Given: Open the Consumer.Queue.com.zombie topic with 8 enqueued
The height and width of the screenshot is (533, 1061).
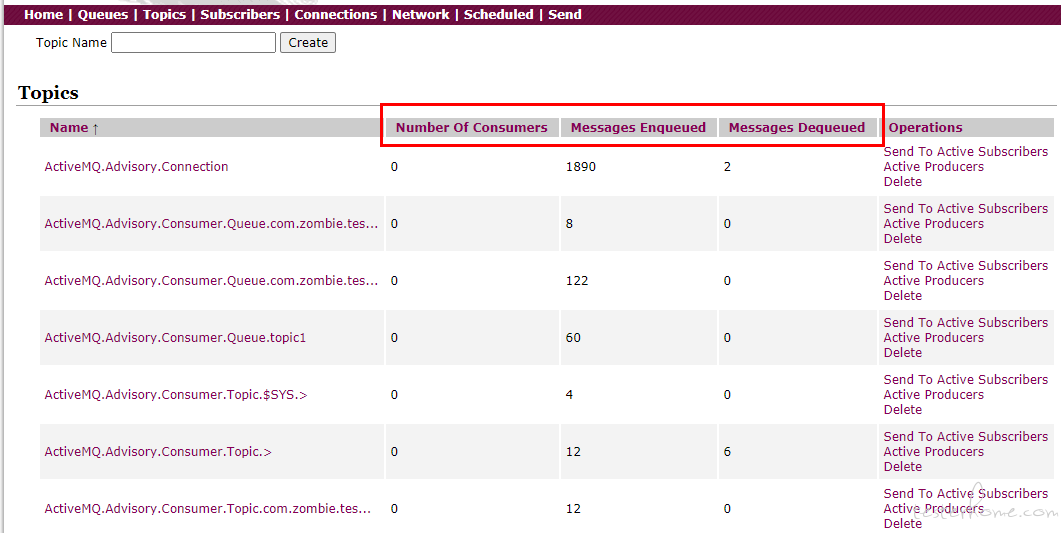Looking at the screenshot, I should pos(211,223).
